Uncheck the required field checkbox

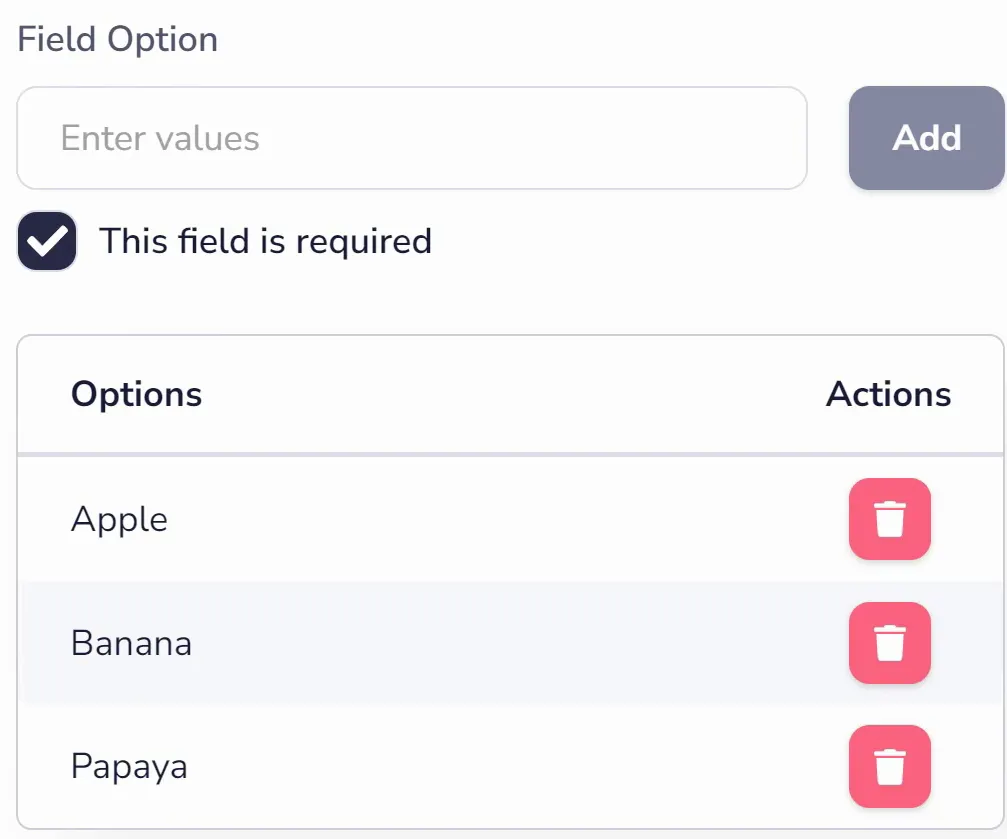(47, 241)
